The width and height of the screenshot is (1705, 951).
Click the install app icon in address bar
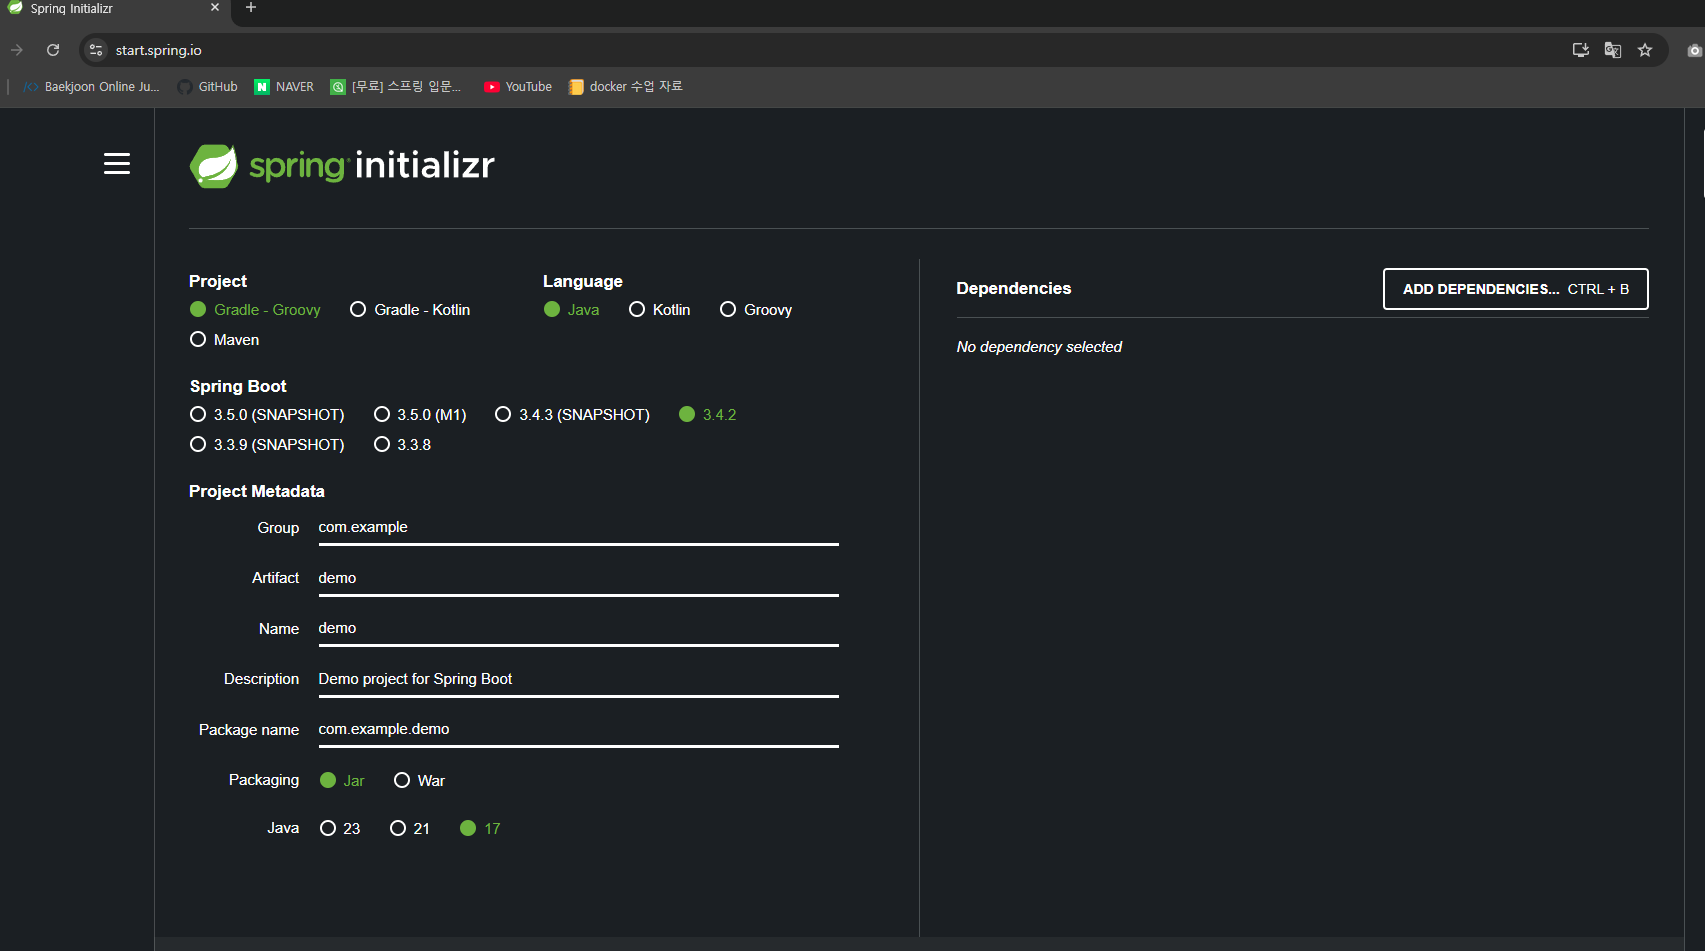pos(1581,50)
